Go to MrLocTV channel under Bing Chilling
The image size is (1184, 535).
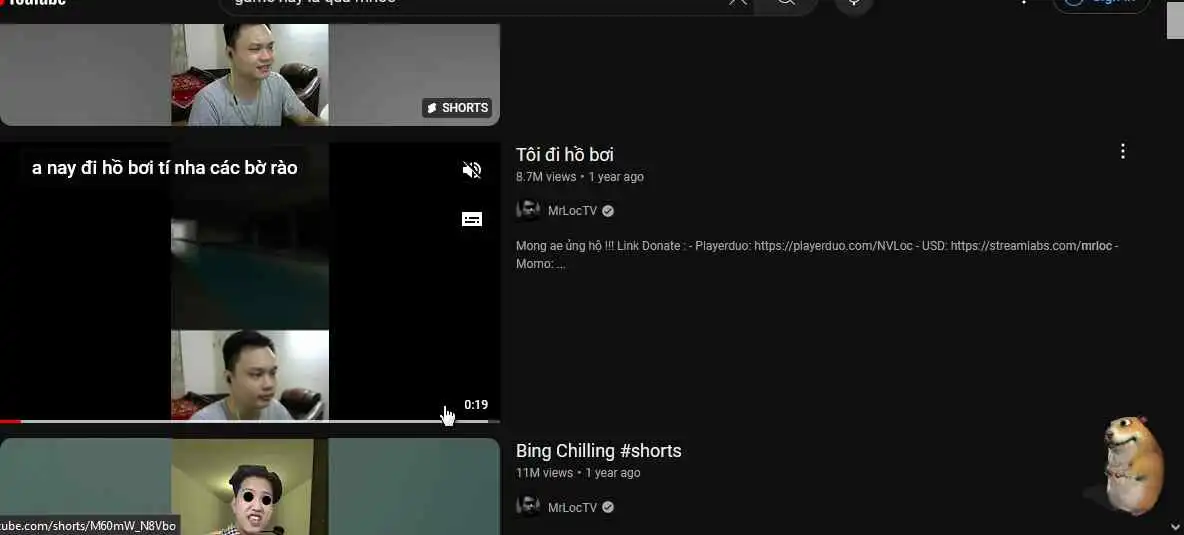pyautogui.click(x=572, y=508)
